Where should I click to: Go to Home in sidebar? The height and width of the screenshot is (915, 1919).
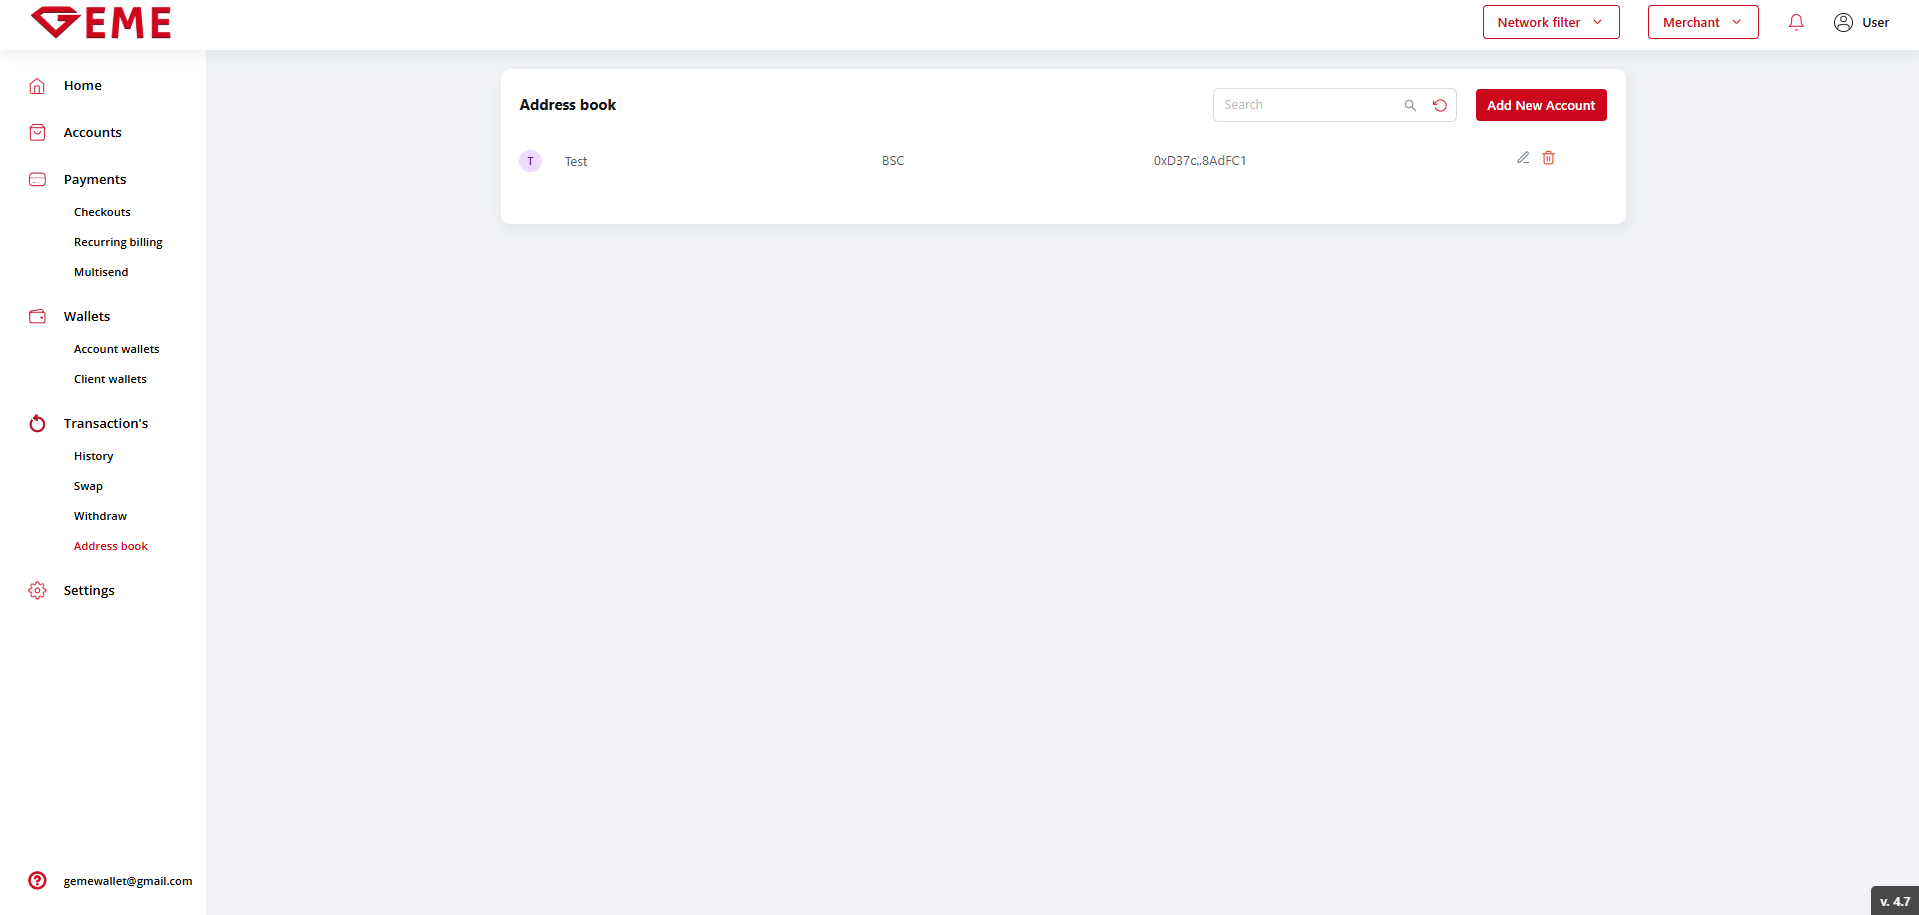pos(82,85)
